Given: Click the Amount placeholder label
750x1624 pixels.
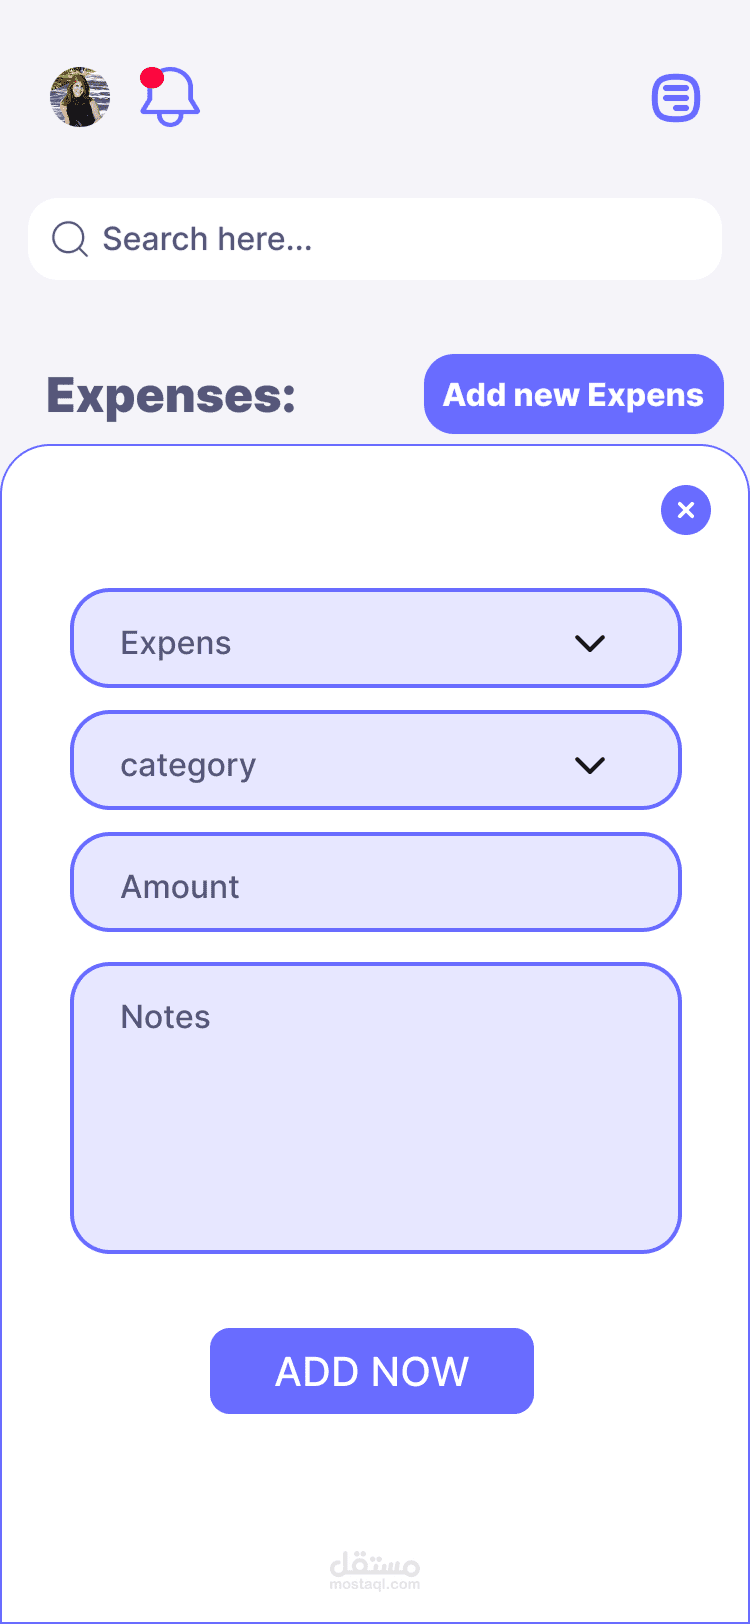Looking at the screenshot, I should (x=180, y=887).
